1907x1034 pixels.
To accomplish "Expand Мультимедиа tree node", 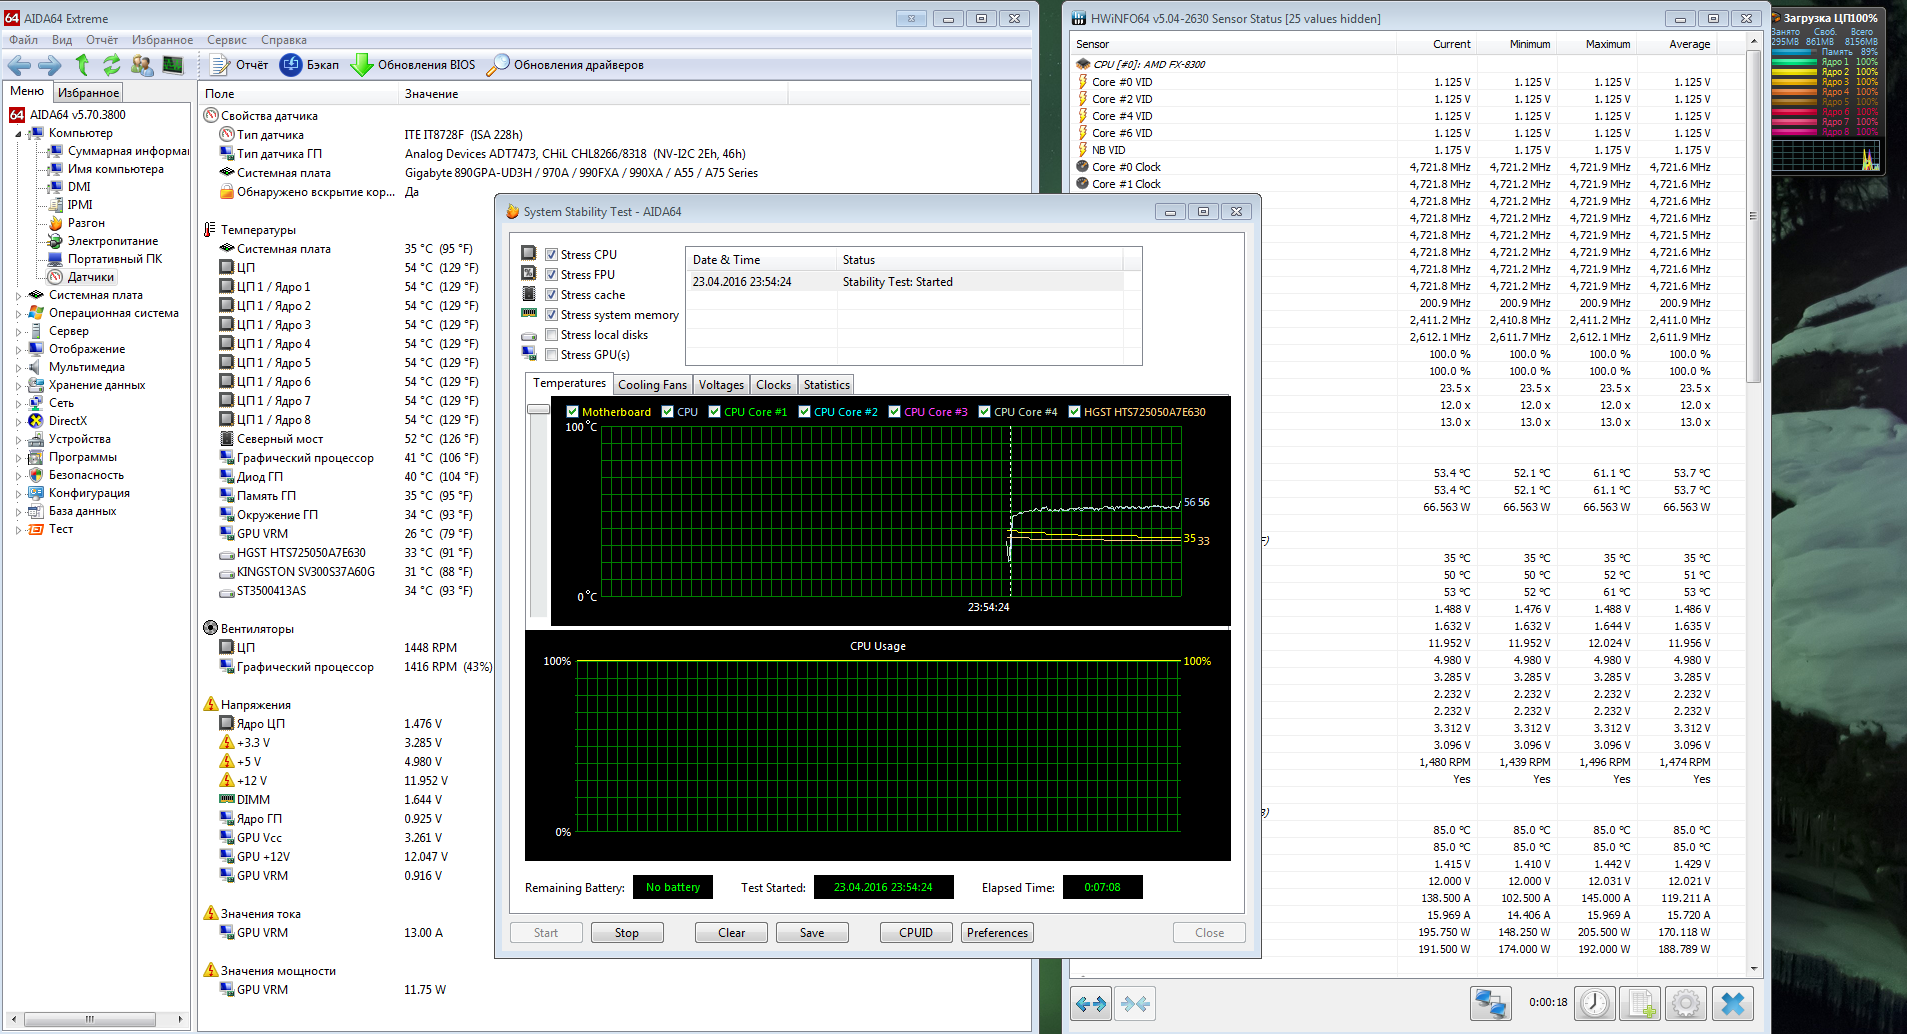I will click(19, 368).
